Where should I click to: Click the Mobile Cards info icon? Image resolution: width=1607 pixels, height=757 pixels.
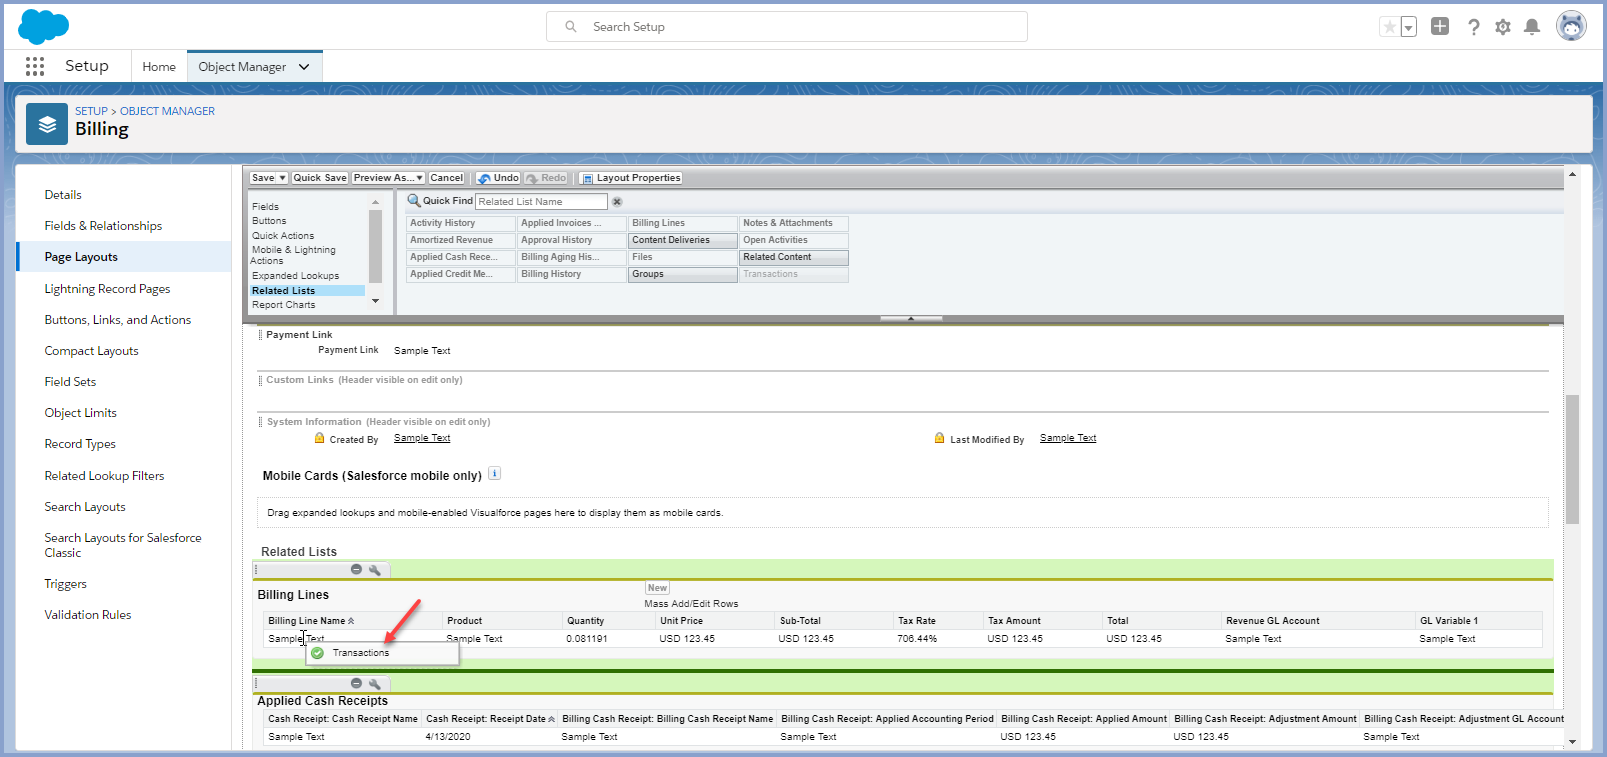coord(494,474)
